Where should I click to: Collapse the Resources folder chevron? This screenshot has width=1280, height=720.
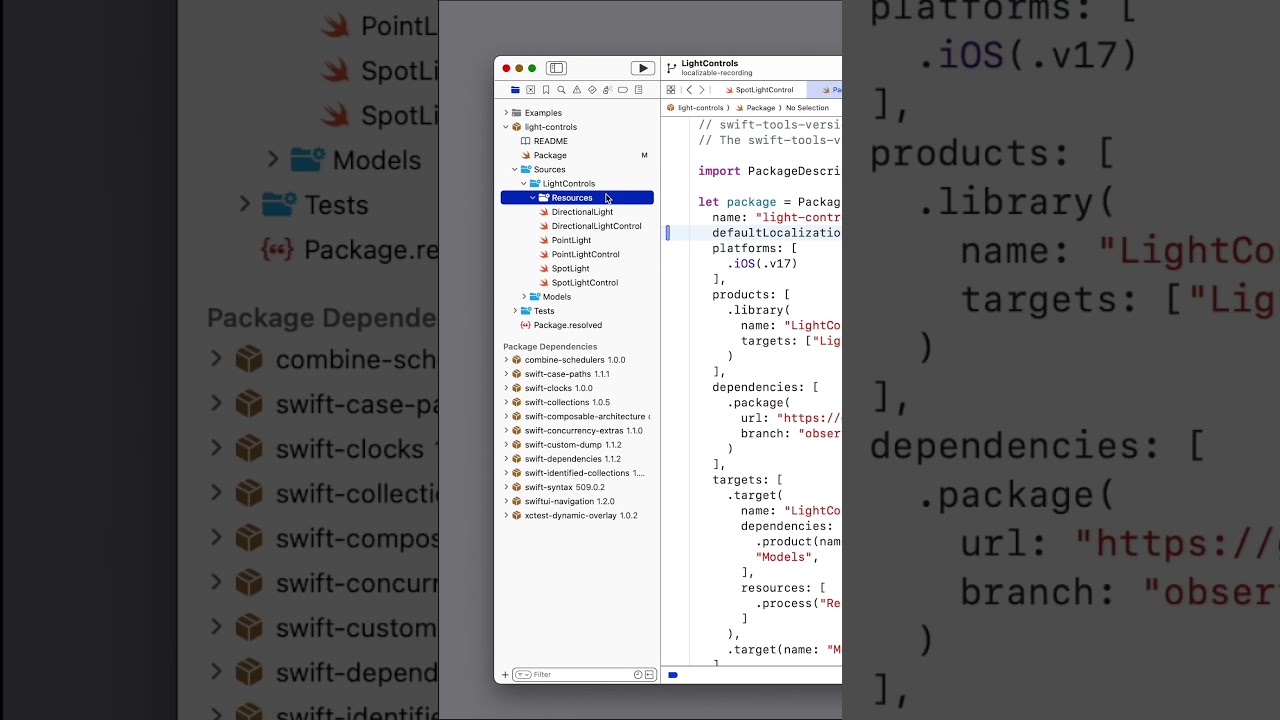[533, 198]
